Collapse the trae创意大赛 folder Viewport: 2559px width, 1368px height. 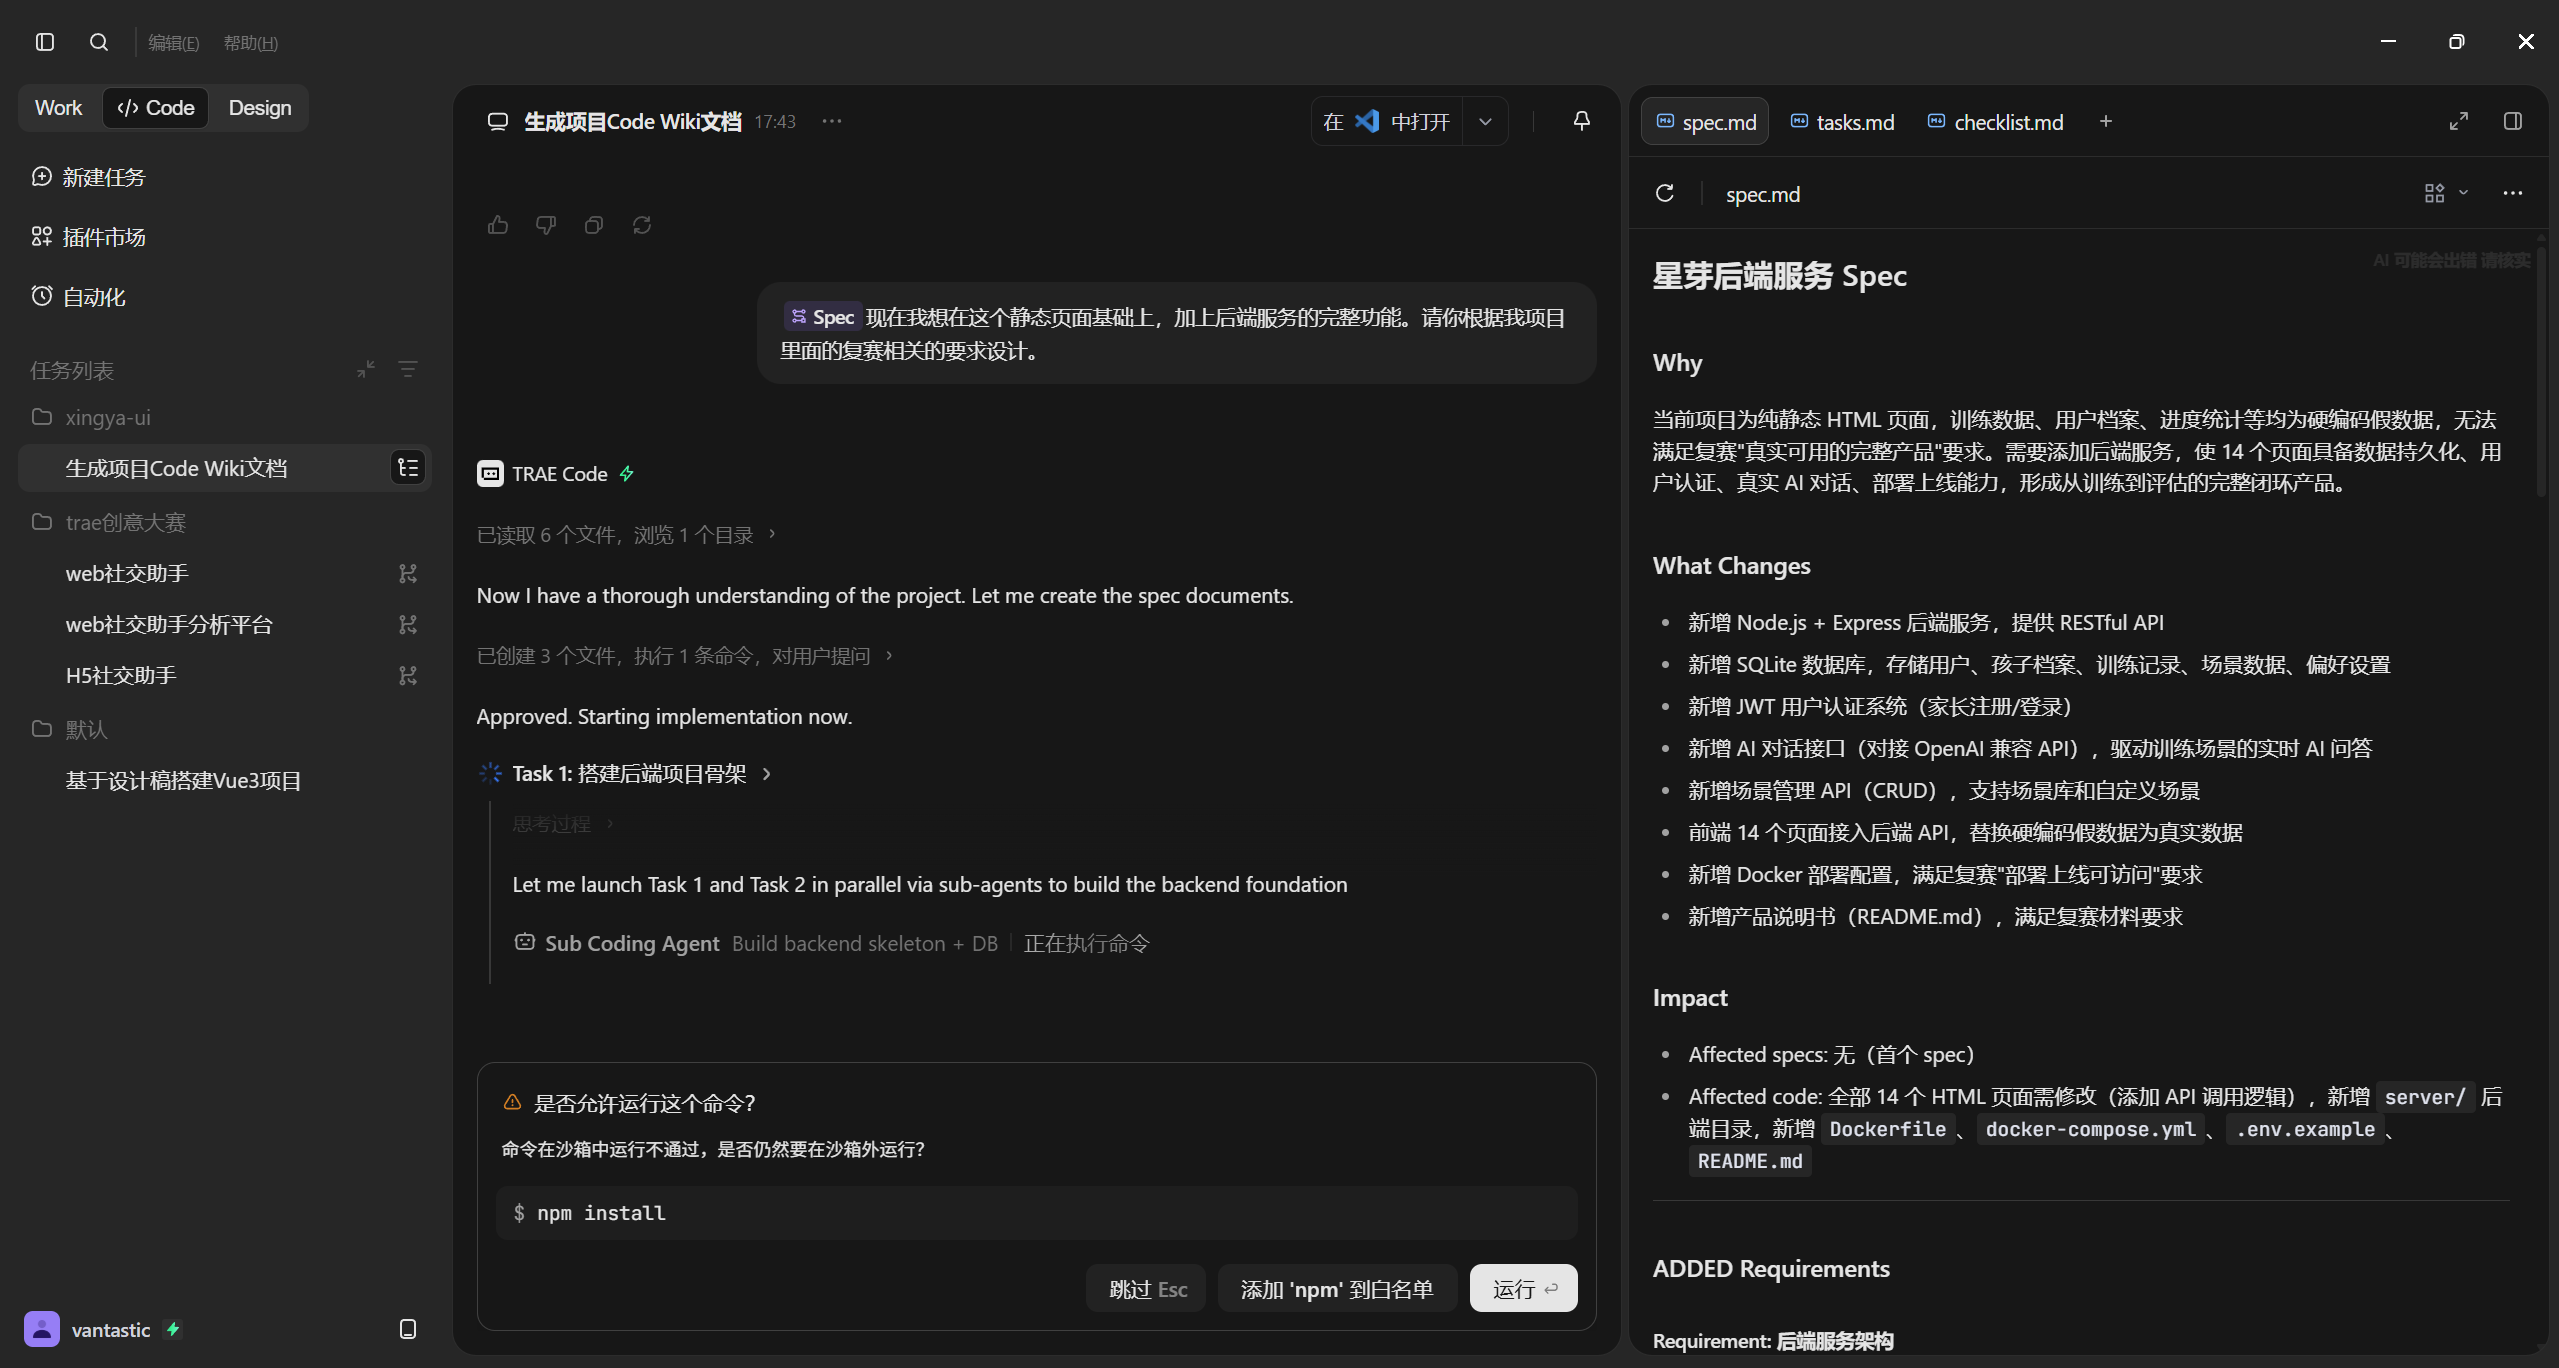coord(108,522)
